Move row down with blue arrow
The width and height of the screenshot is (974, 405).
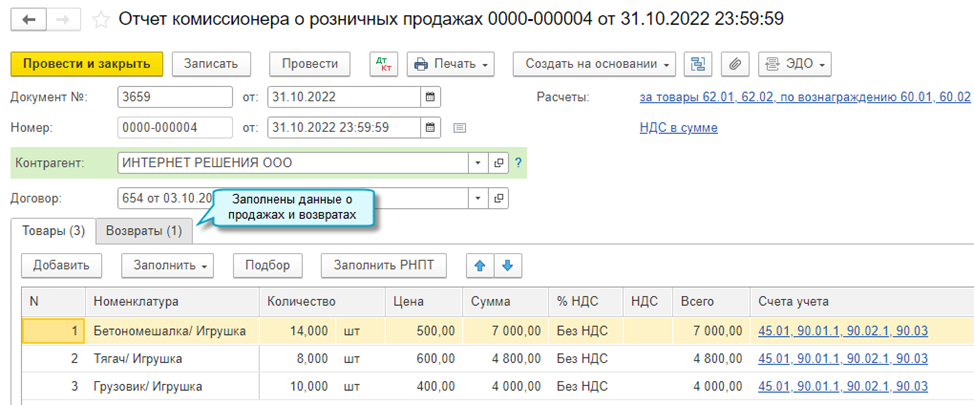click(507, 265)
